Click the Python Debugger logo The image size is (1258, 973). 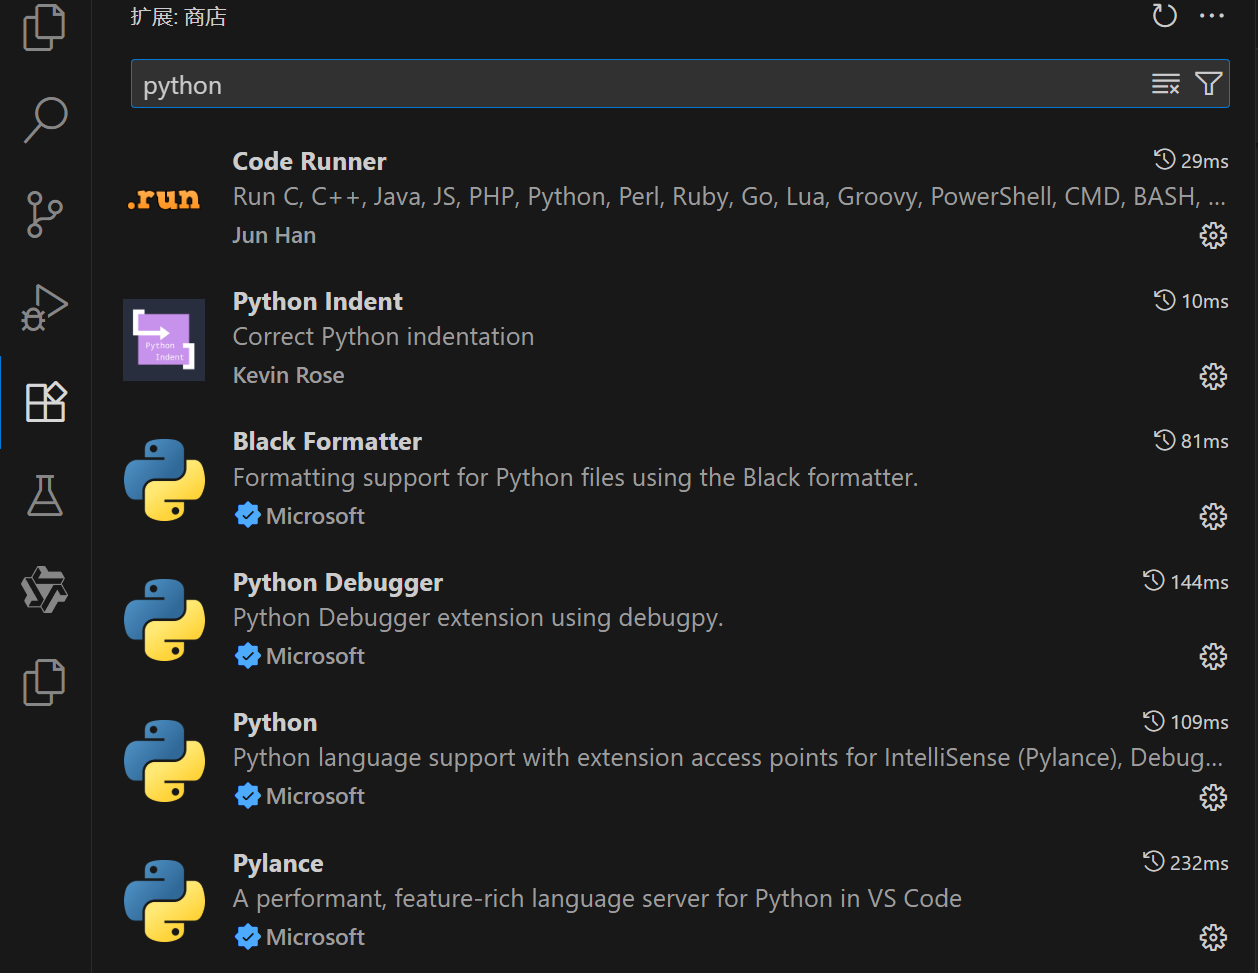click(x=164, y=620)
